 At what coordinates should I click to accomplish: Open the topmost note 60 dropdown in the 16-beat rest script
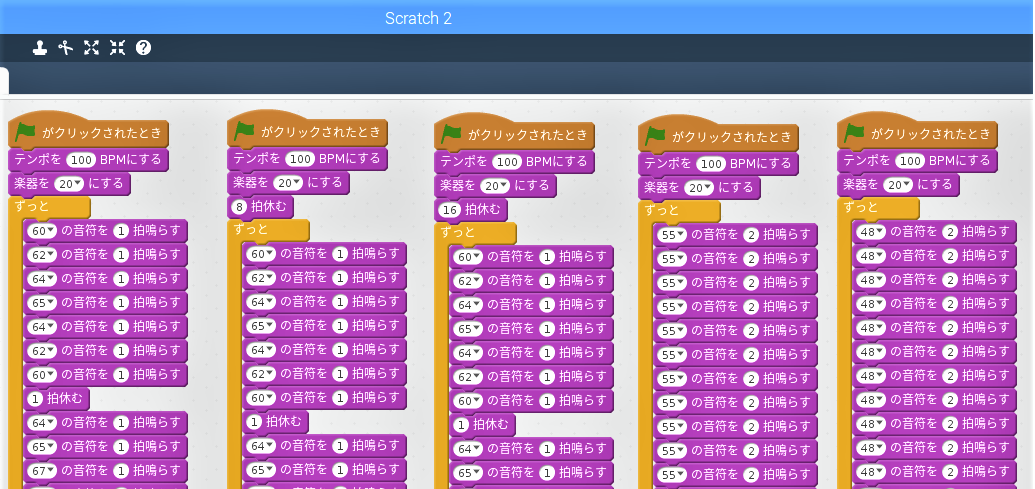[x=468, y=257]
